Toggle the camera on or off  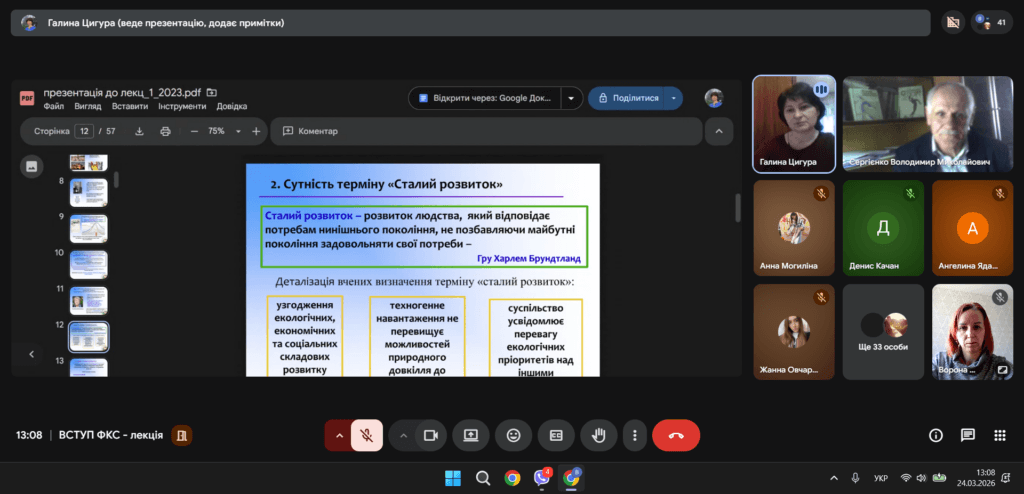[431, 435]
